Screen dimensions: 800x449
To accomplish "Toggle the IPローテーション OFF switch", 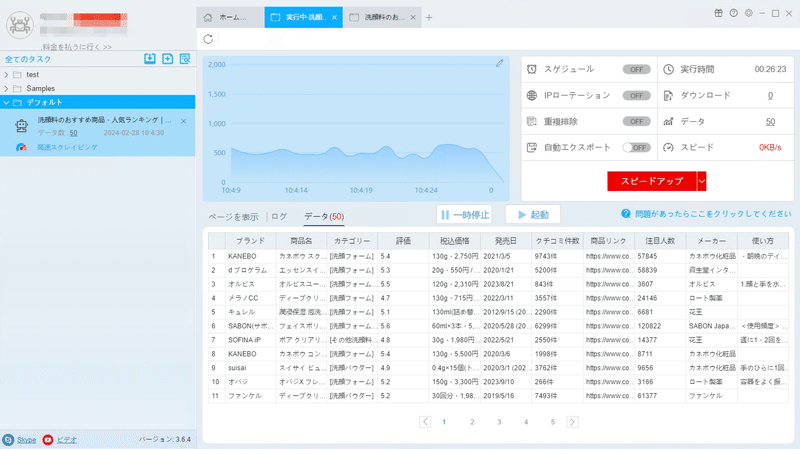I will [x=636, y=95].
